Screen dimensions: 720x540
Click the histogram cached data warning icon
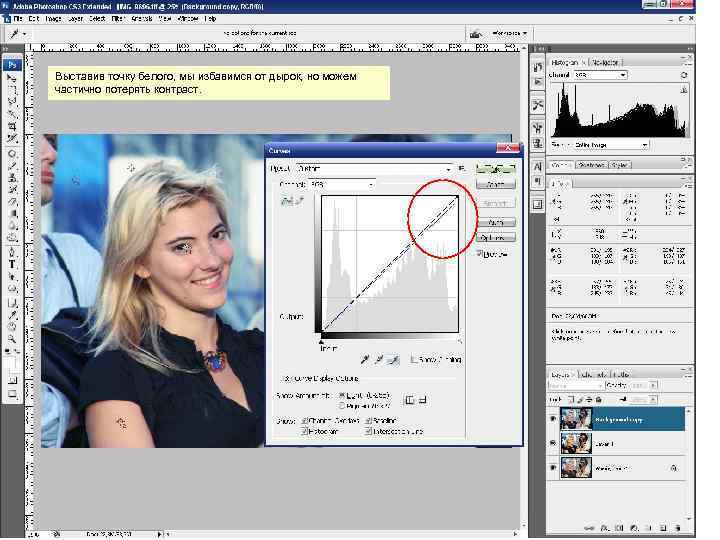coord(684,90)
